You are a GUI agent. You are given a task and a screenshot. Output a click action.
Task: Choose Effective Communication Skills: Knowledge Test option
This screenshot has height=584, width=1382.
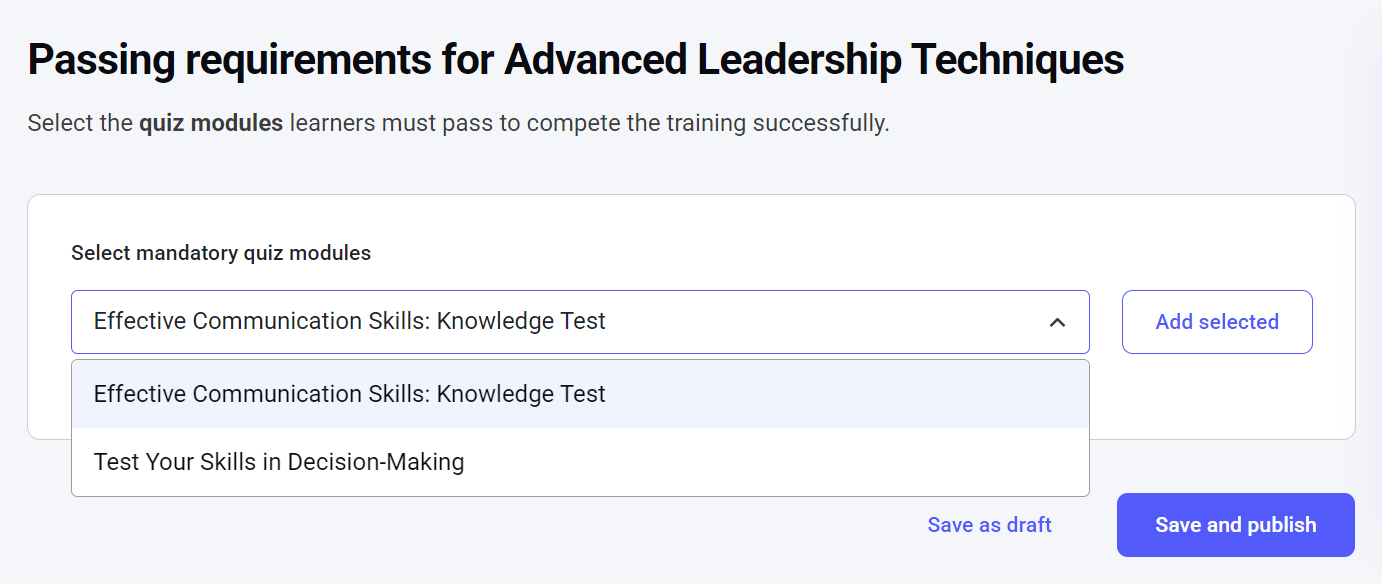tap(350, 394)
